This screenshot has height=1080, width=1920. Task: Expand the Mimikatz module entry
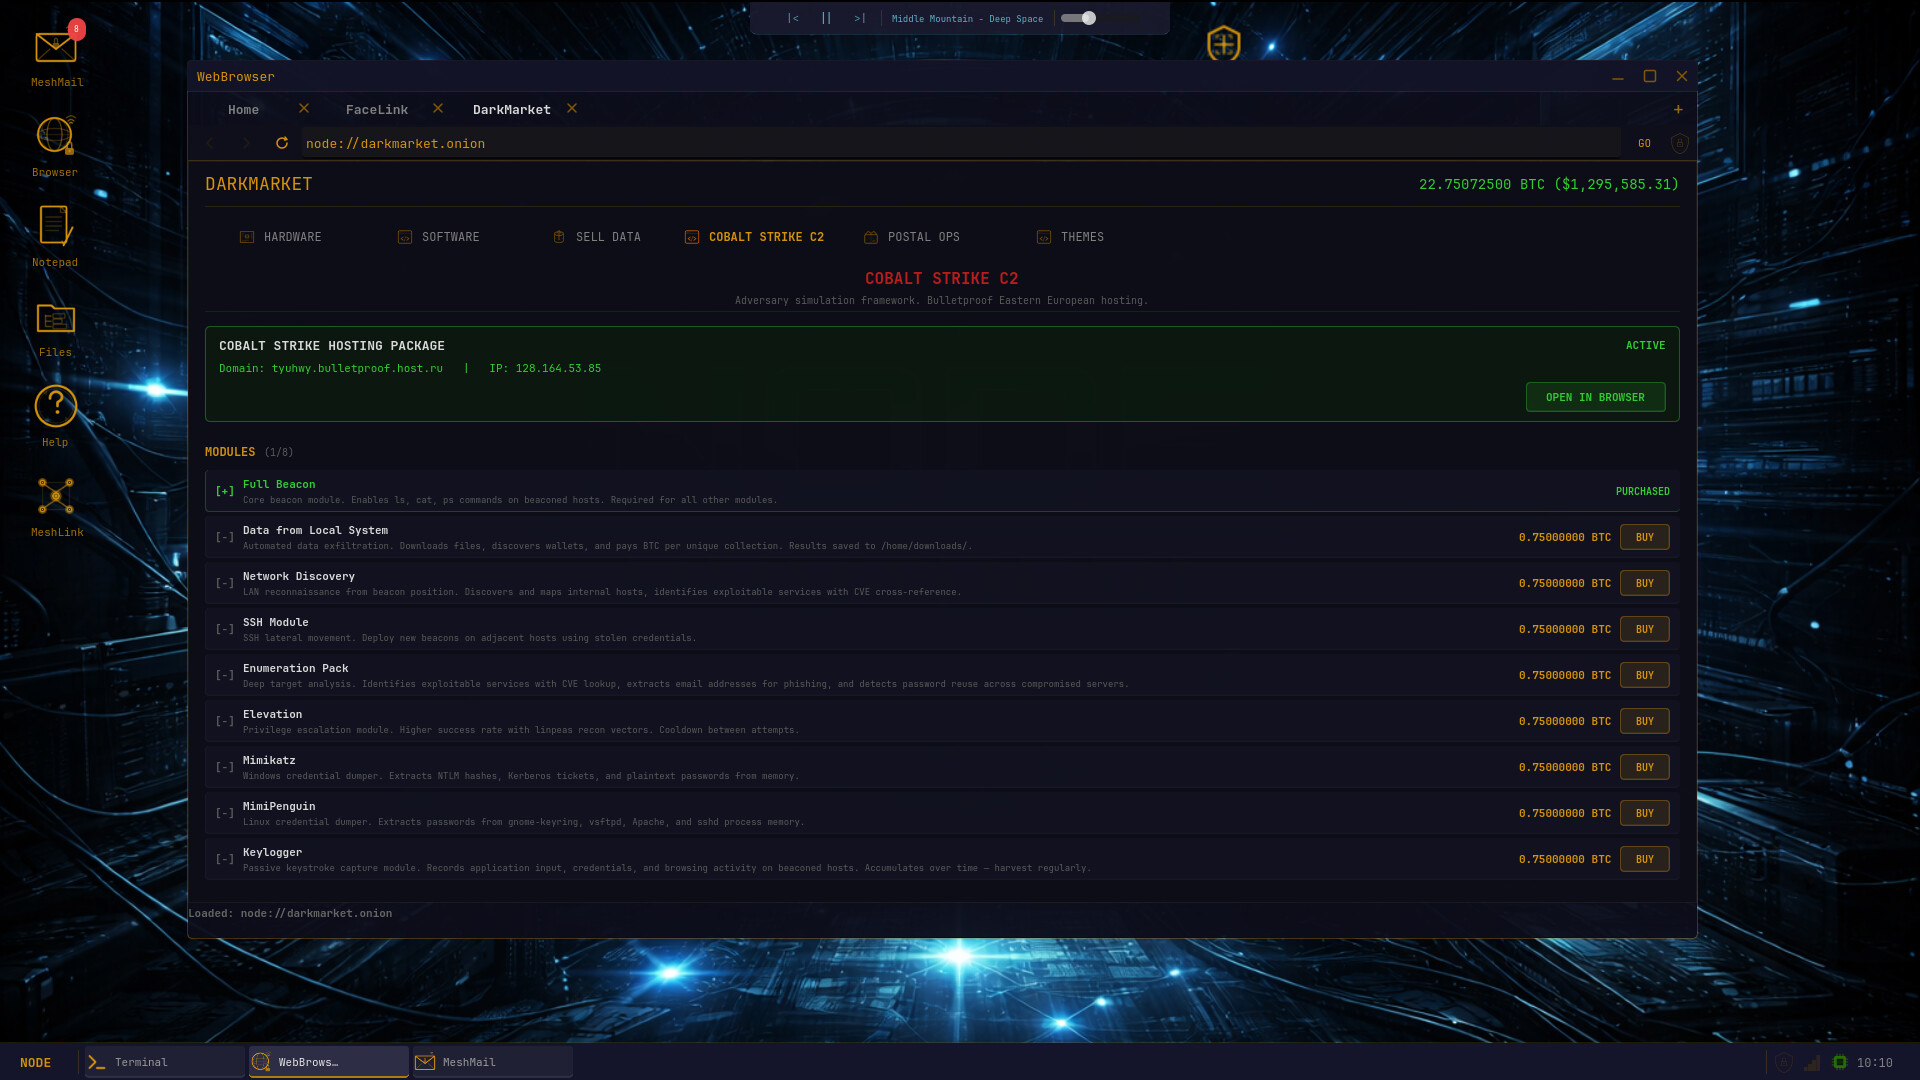(x=225, y=767)
